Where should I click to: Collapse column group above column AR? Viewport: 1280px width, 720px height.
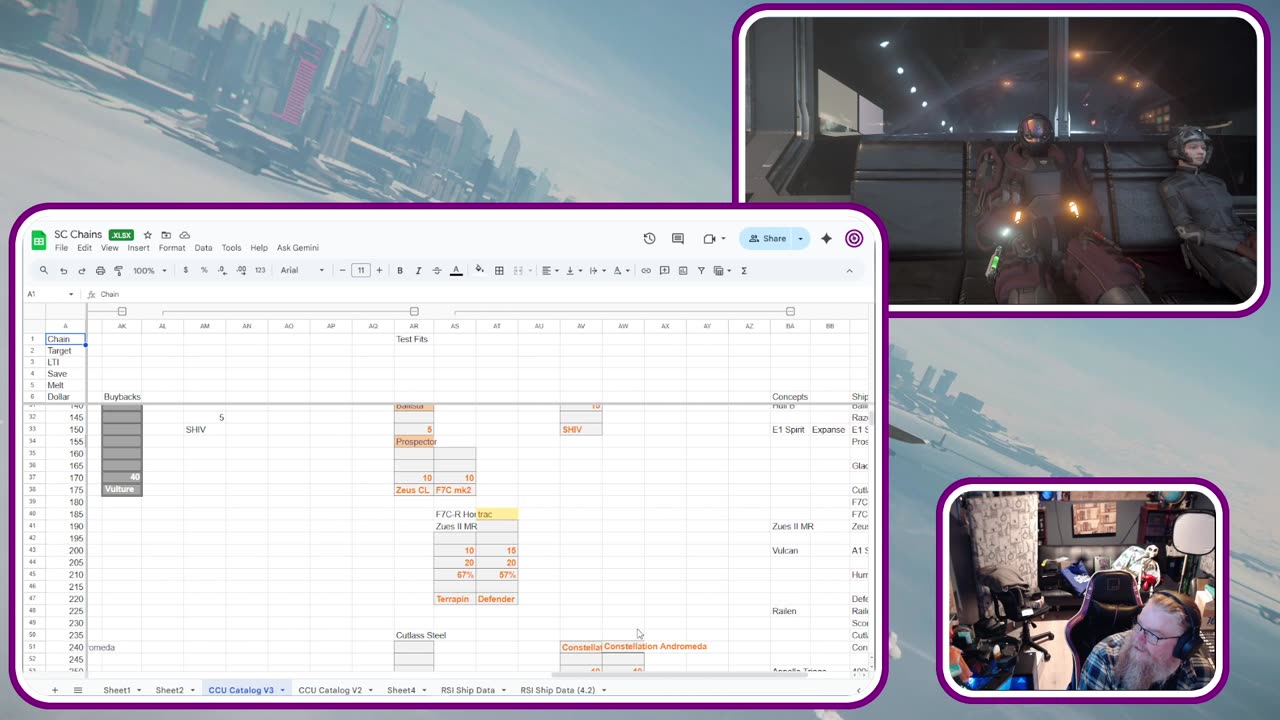pyautogui.click(x=414, y=312)
